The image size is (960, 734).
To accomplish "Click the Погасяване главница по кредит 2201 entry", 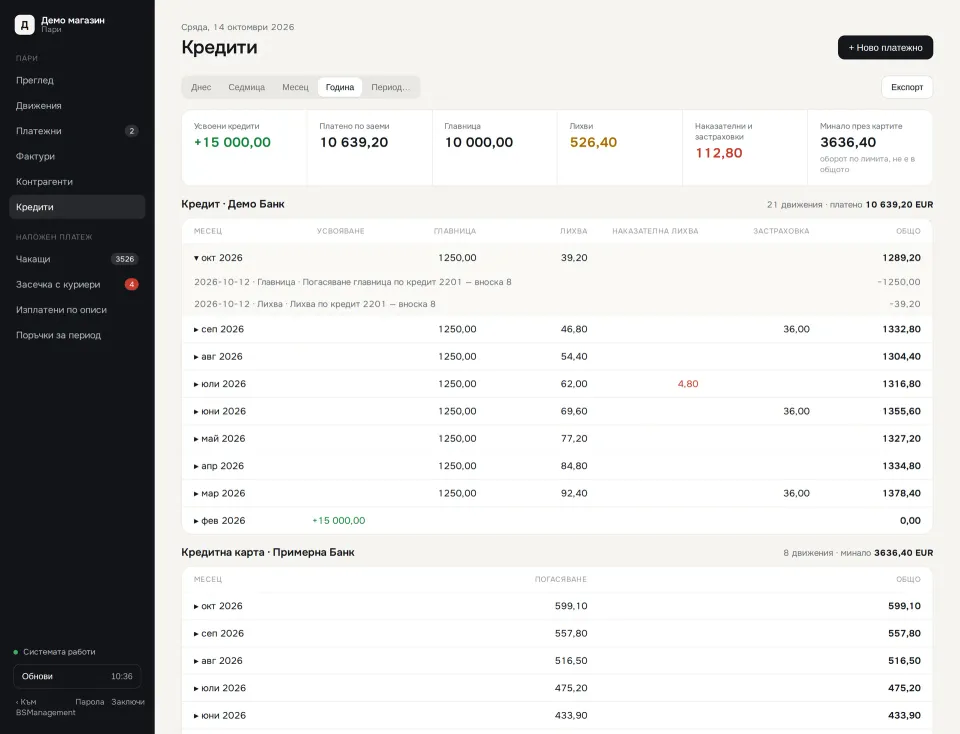I will [x=557, y=282].
